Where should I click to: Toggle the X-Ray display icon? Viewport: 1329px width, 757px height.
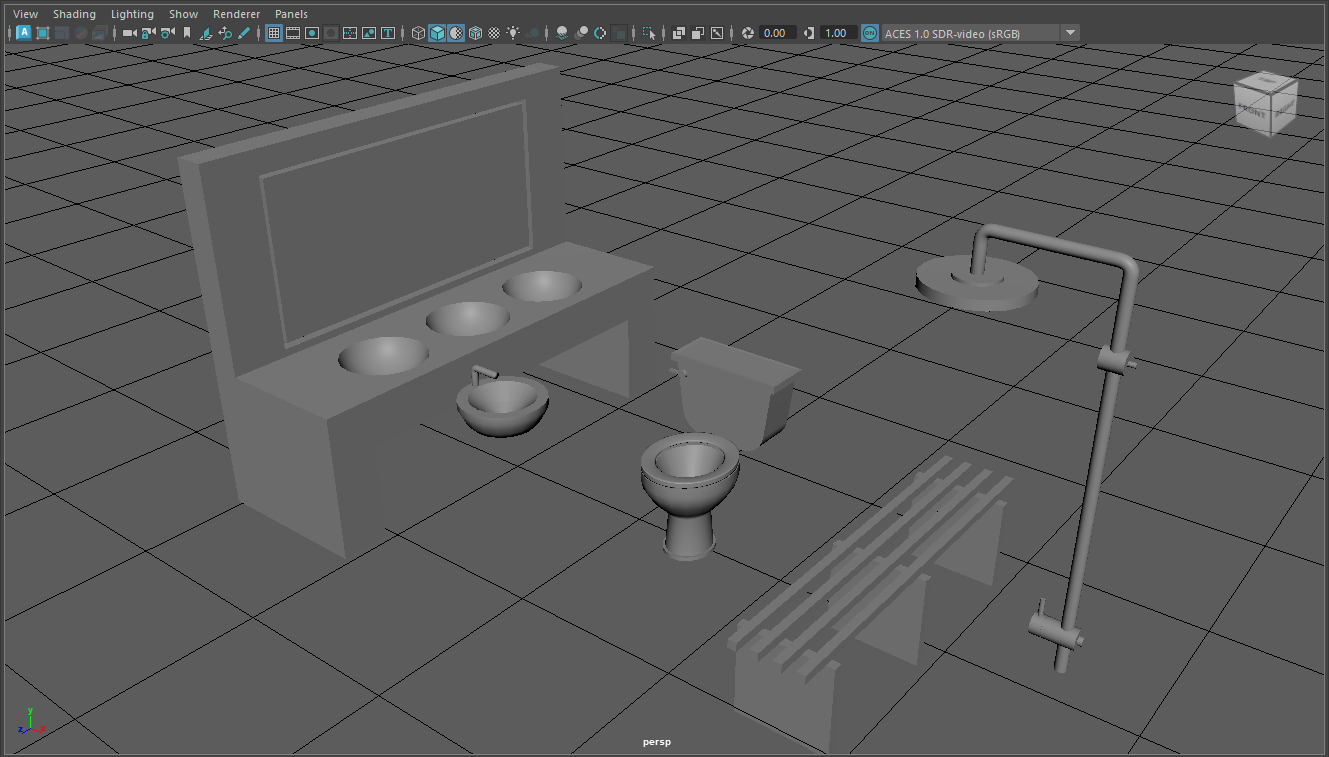679,33
